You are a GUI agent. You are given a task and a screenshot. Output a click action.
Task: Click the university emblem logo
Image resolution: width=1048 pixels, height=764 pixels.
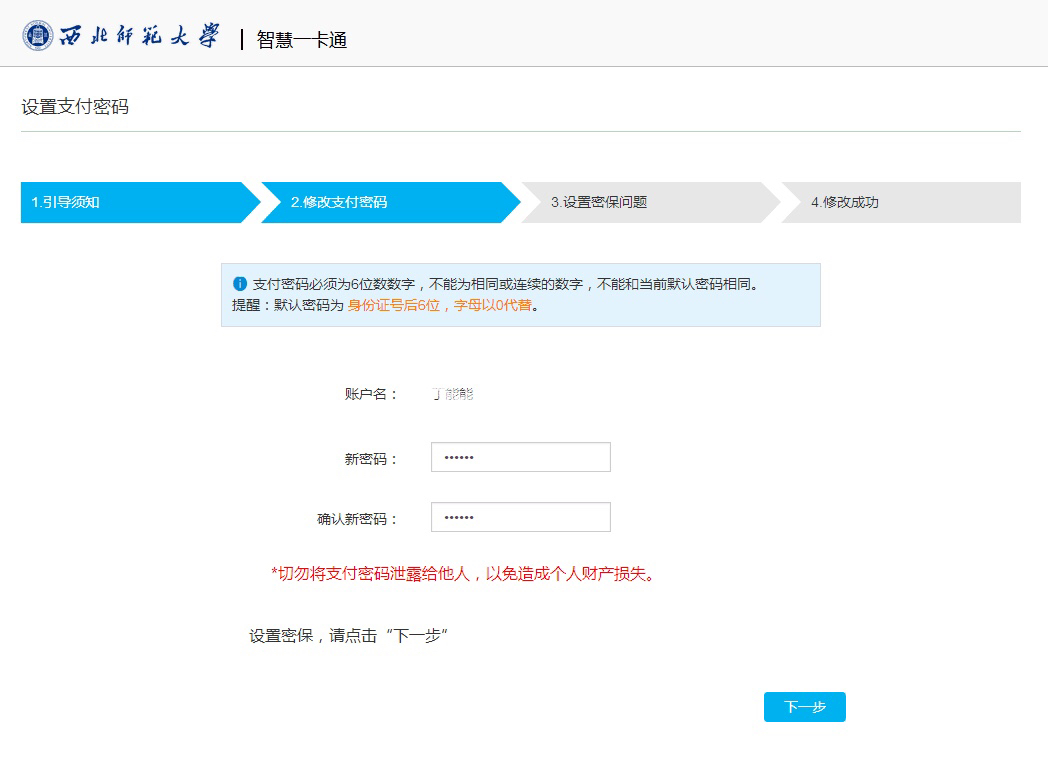pyautogui.click(x=38, y=37)
